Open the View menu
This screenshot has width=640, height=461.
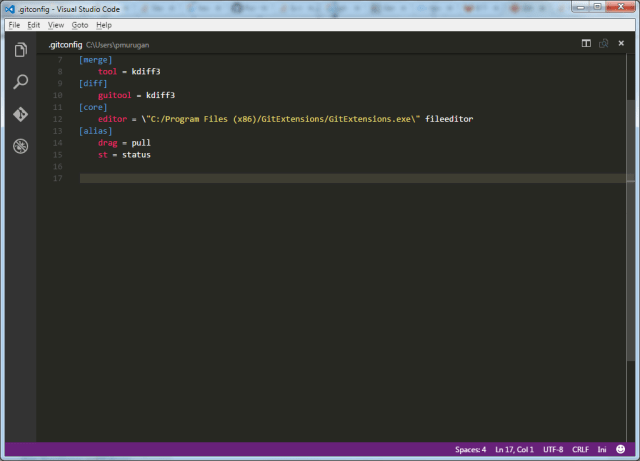click(x=56, y=24)
